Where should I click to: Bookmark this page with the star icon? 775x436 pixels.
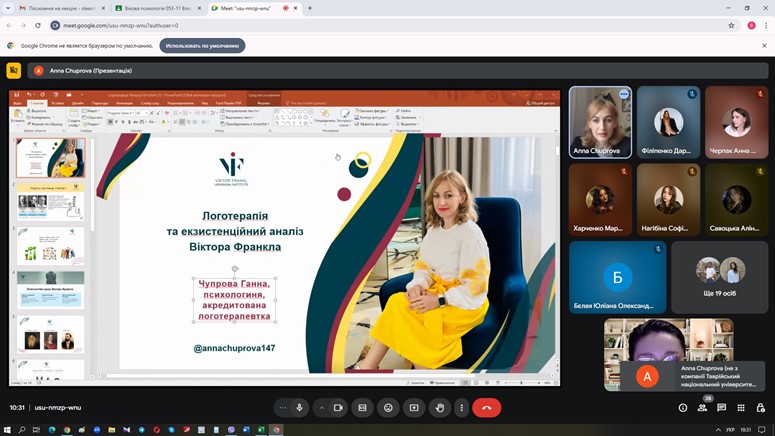(x=731, y=25)
